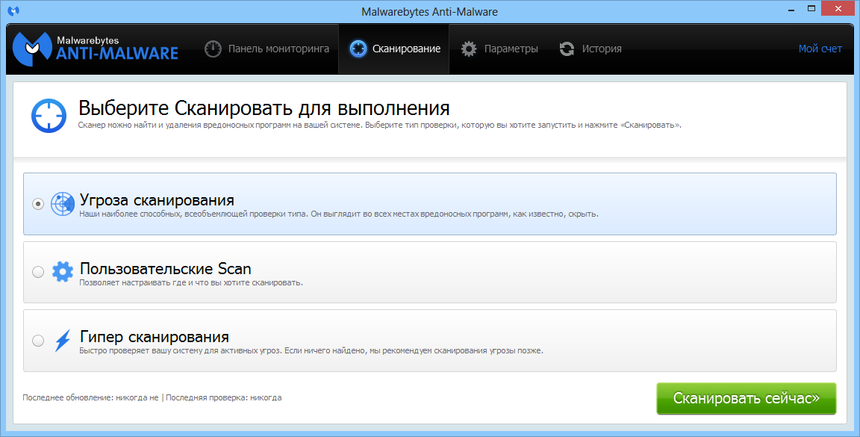The image size is (860, 437).
Task: Click the heading Выберите Сканировать для выполнения
Action: 264,108
